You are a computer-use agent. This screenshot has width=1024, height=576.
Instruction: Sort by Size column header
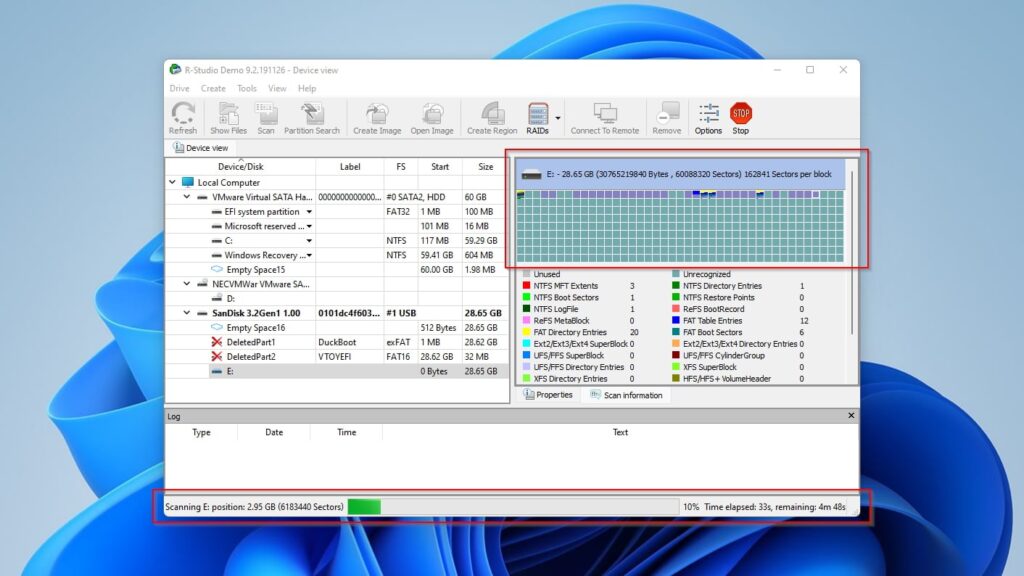coord(485,167)
